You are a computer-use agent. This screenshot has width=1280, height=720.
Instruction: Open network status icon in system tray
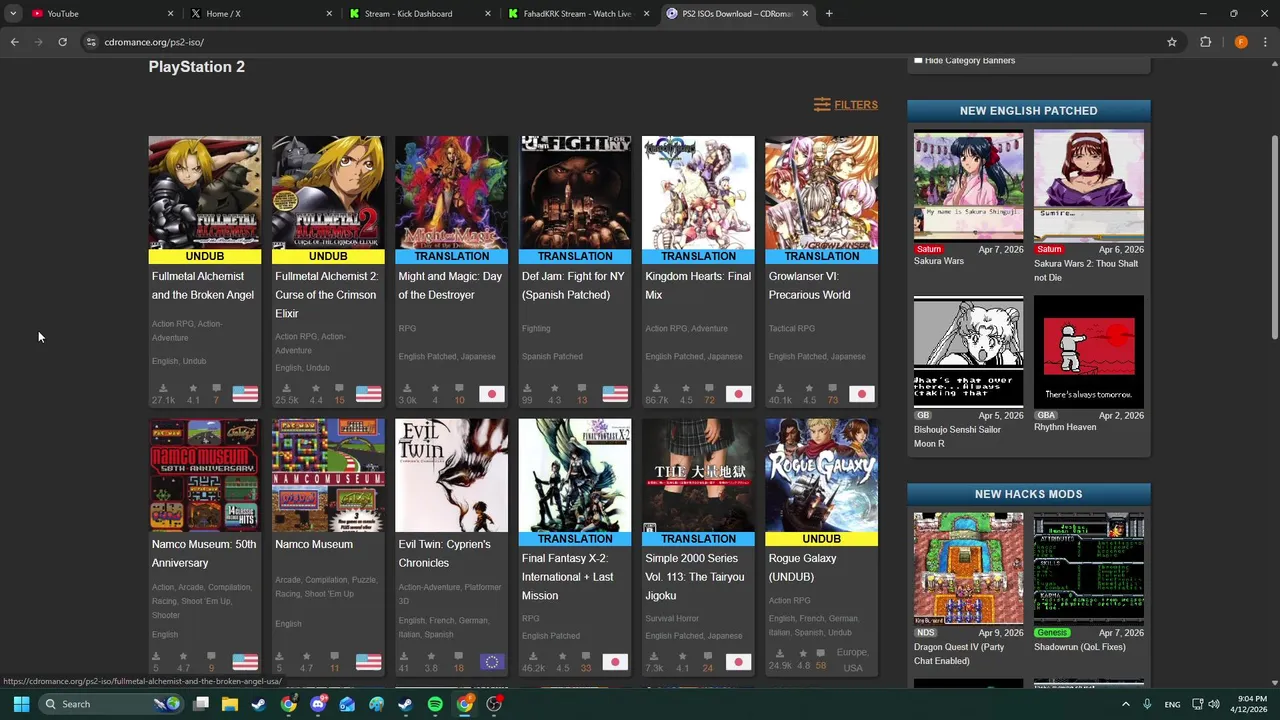(1197, 704)
